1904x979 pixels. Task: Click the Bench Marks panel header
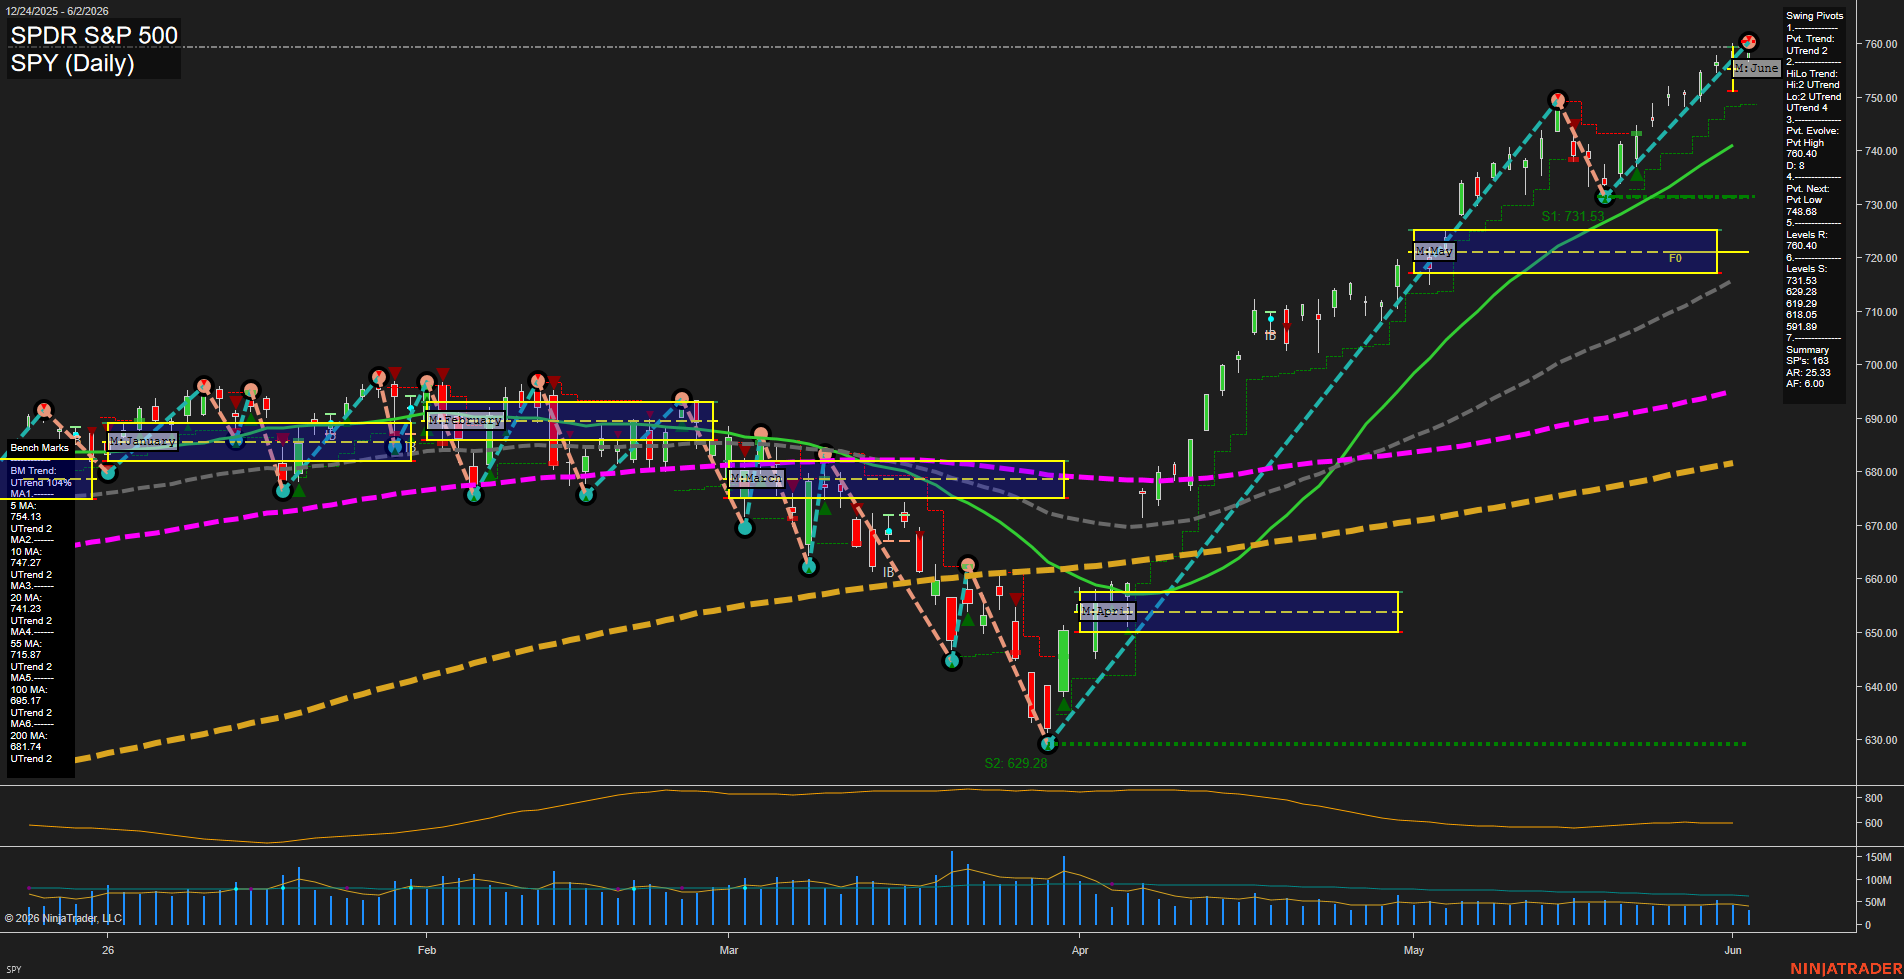tap(39, 448)
